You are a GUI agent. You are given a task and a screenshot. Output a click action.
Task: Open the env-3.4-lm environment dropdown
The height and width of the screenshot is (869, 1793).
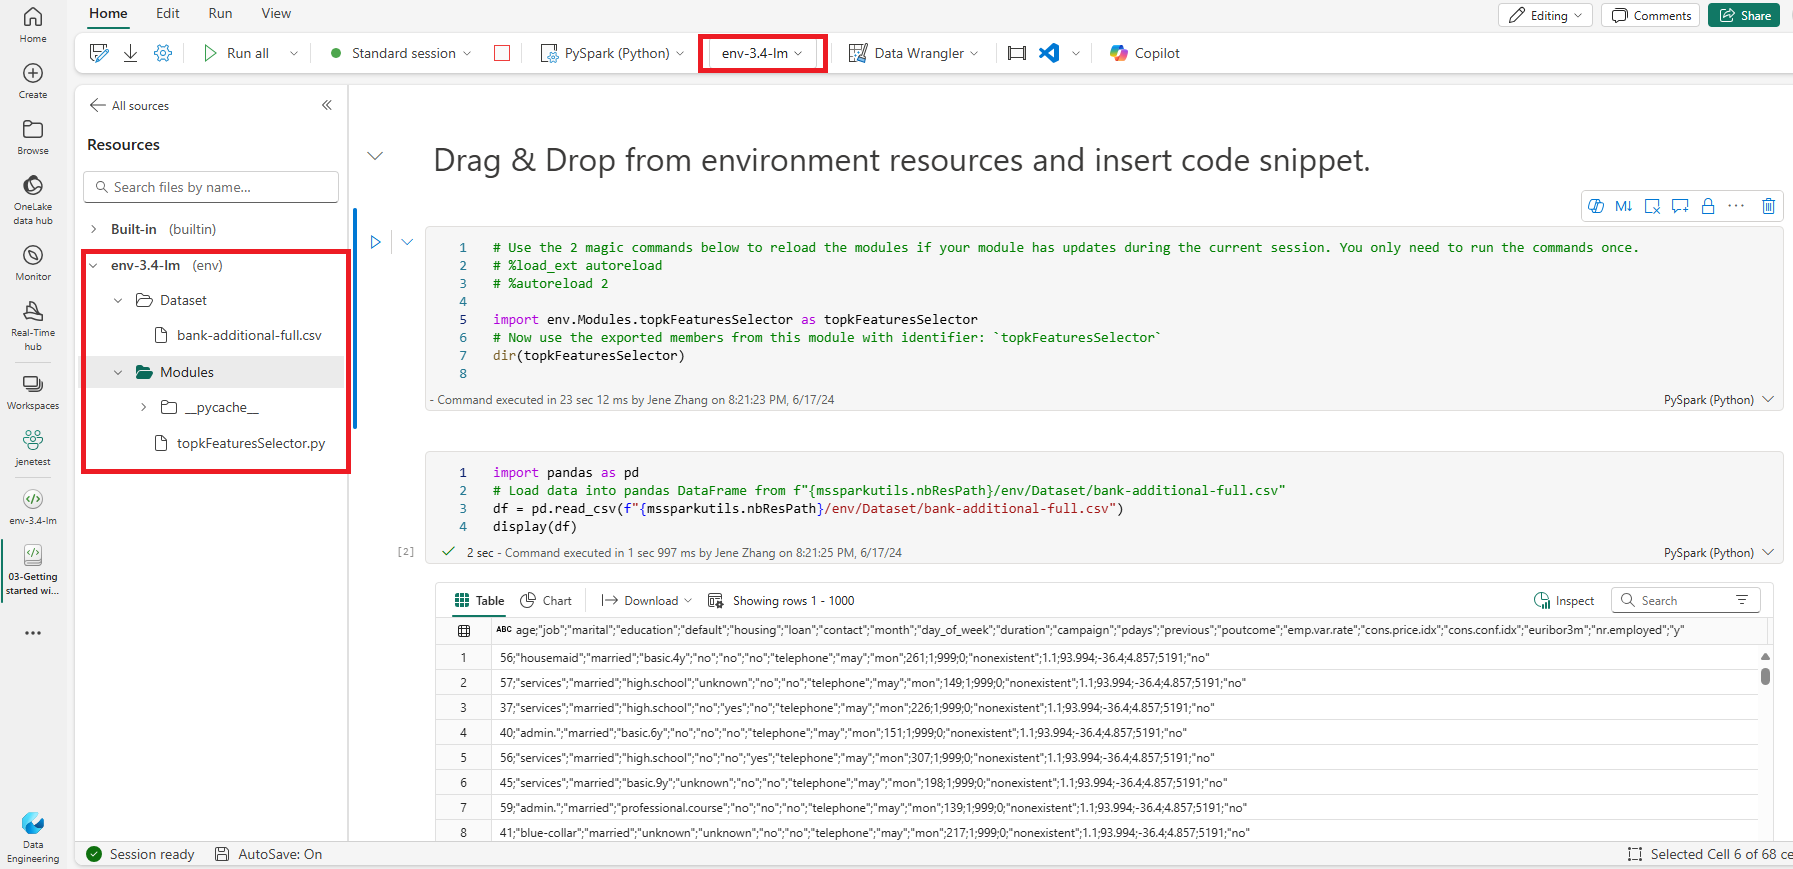point(762,53)
